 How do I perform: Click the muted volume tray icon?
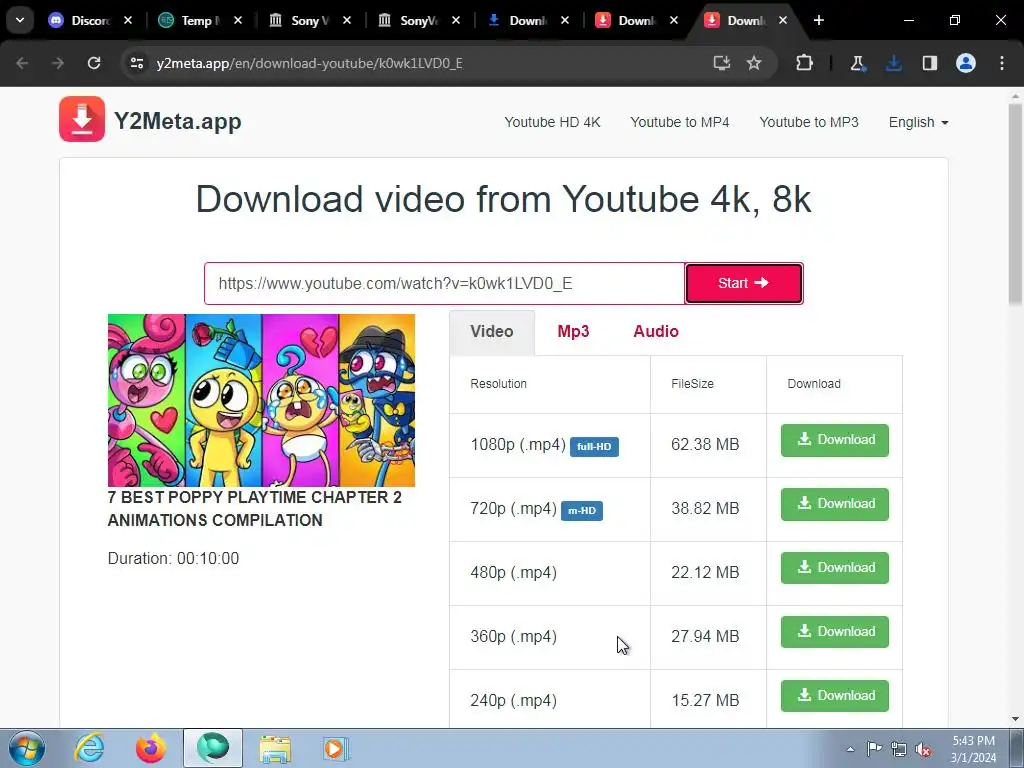click(x=923, y=749)
